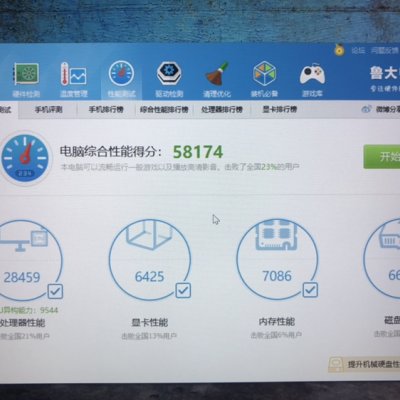400x400 pixels.
Task: Click the 提升机械硬盘性能 tip link
Action: (x=374, y=364)
